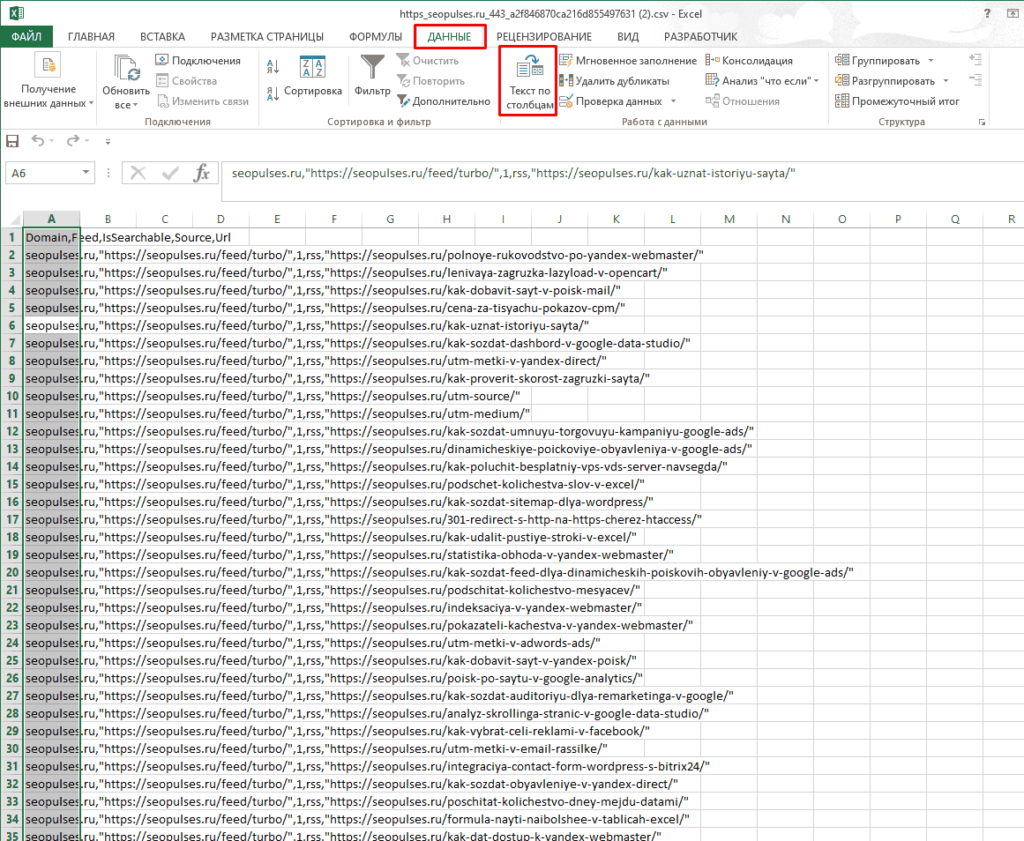
Task: Click the Insert Function fx icon
Action: tap(202, 173)
